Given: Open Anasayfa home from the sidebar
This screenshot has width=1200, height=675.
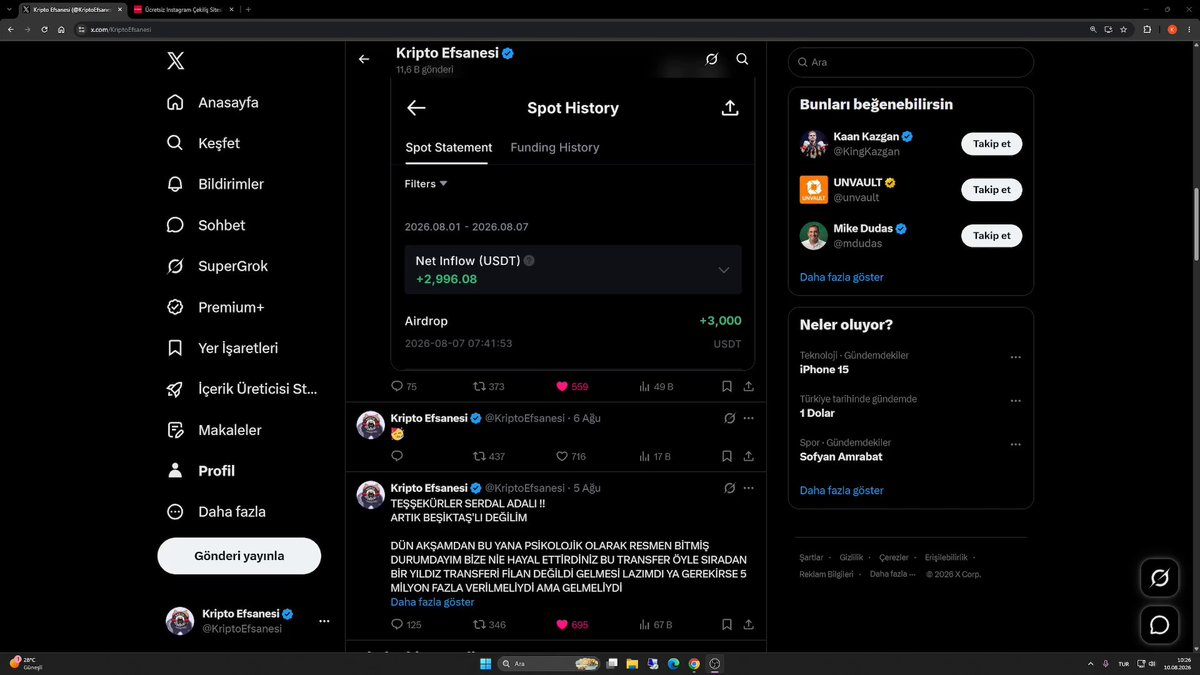Looking at the screenshot, I should pos(213,102).
